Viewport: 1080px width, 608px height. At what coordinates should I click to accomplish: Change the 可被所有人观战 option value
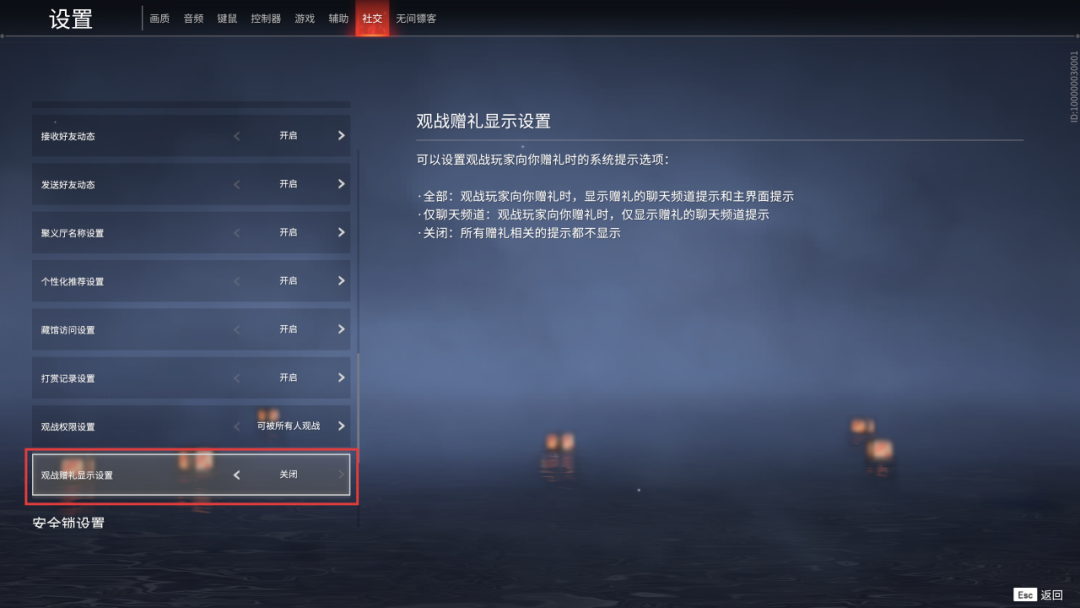(x=289, y=426)
